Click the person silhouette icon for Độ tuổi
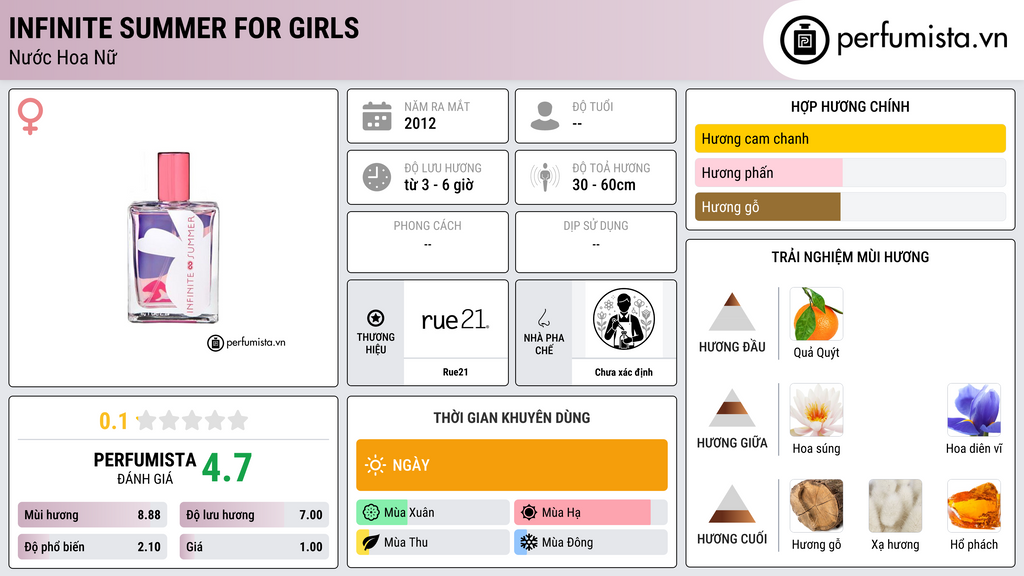 point(545,116)
